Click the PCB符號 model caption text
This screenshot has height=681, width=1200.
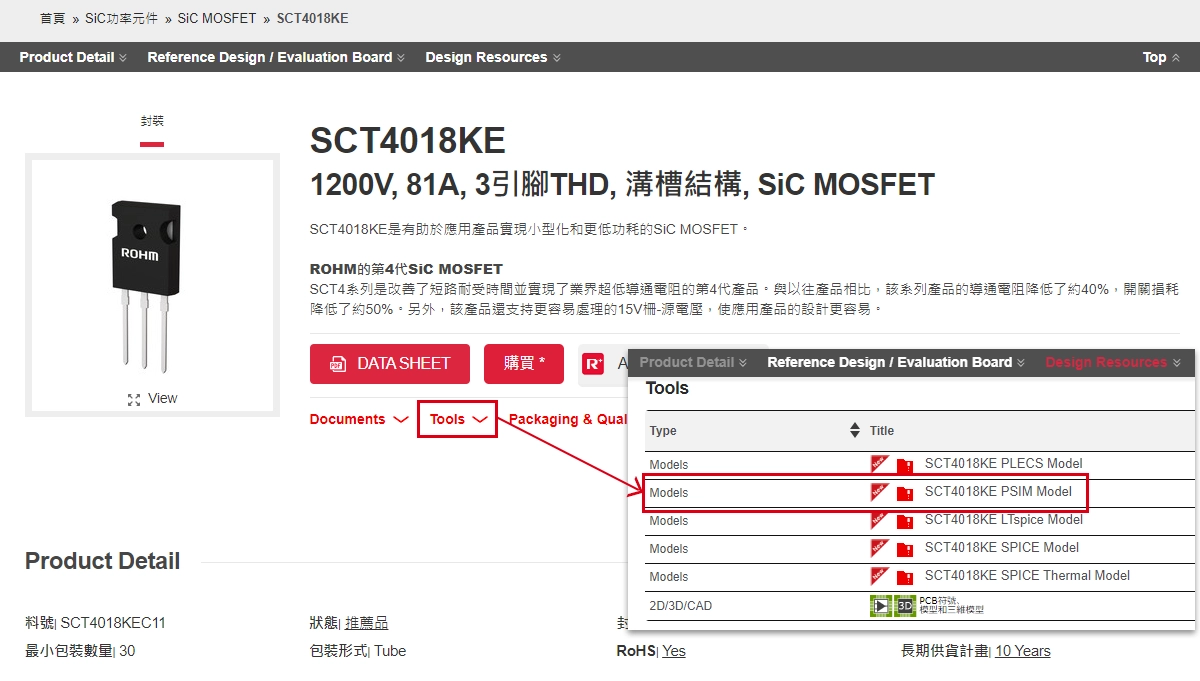pos(952,605)
